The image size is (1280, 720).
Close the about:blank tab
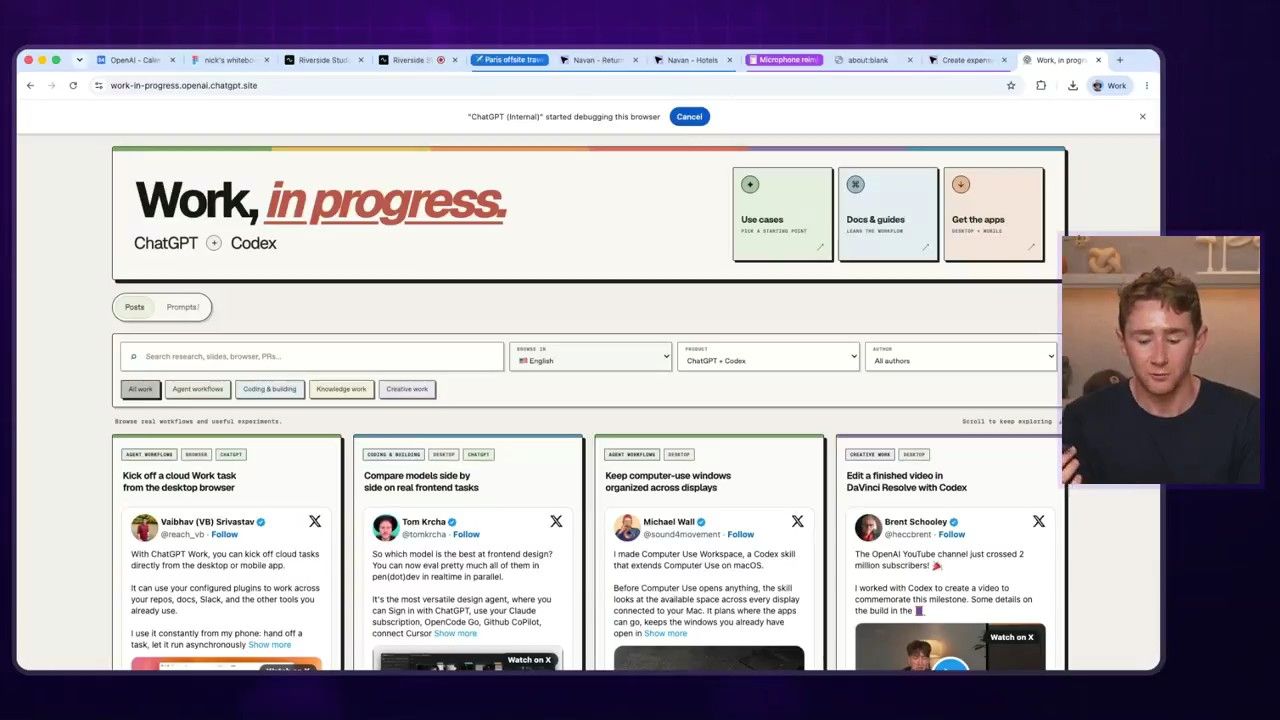pyautogui.click(x=910, y=60)
